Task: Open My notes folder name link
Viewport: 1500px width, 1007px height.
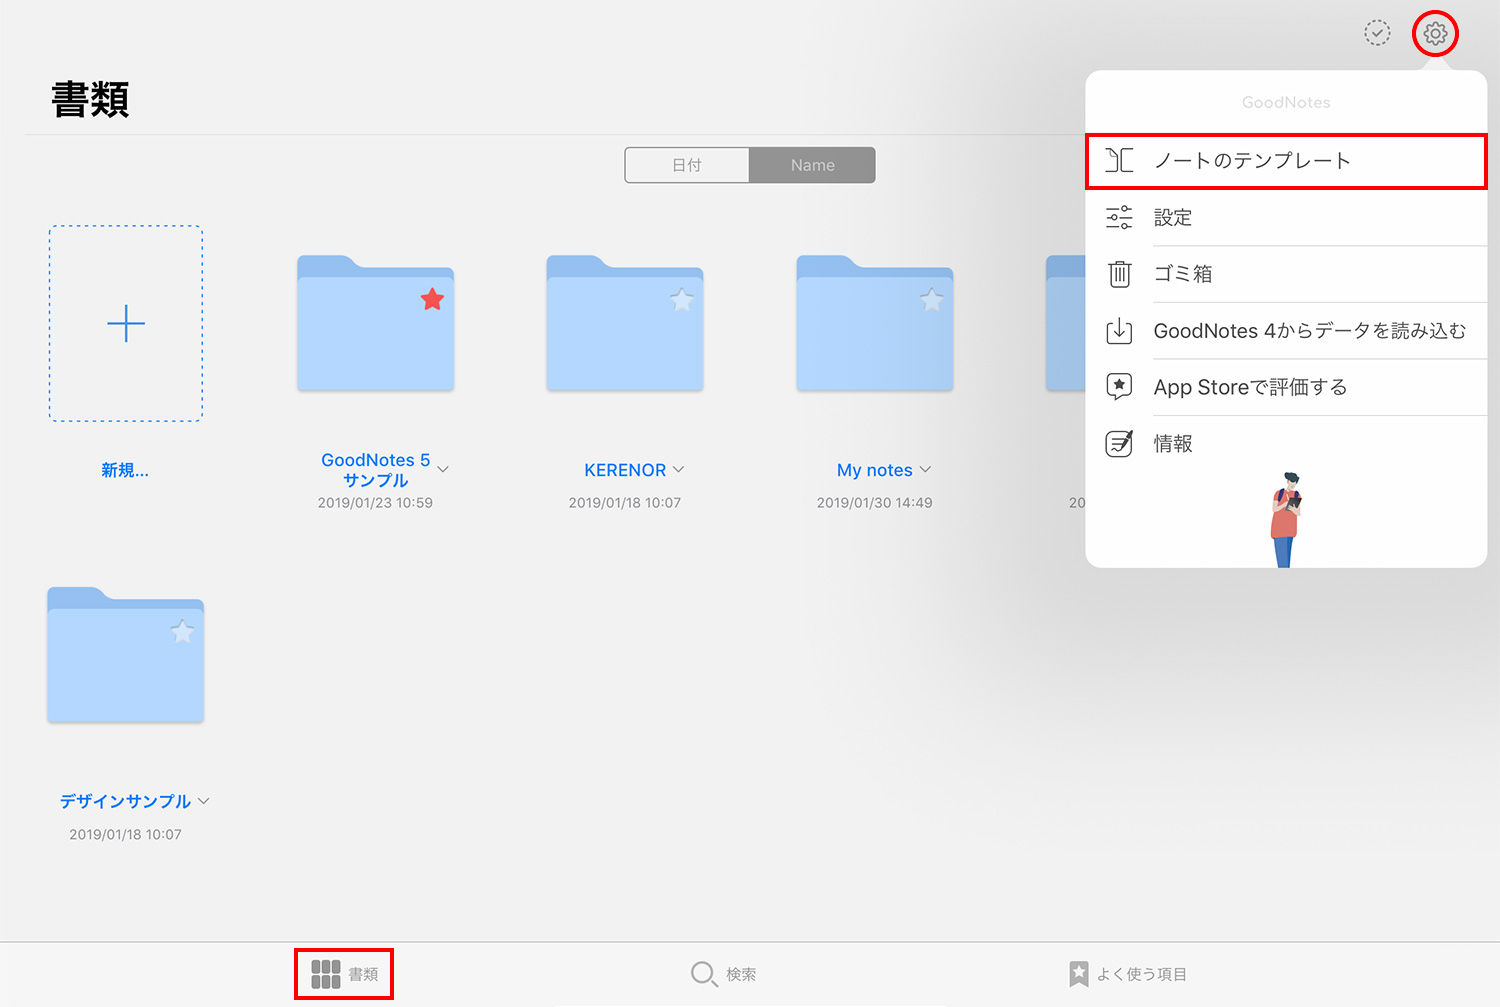Action: [x=875, y=470]
